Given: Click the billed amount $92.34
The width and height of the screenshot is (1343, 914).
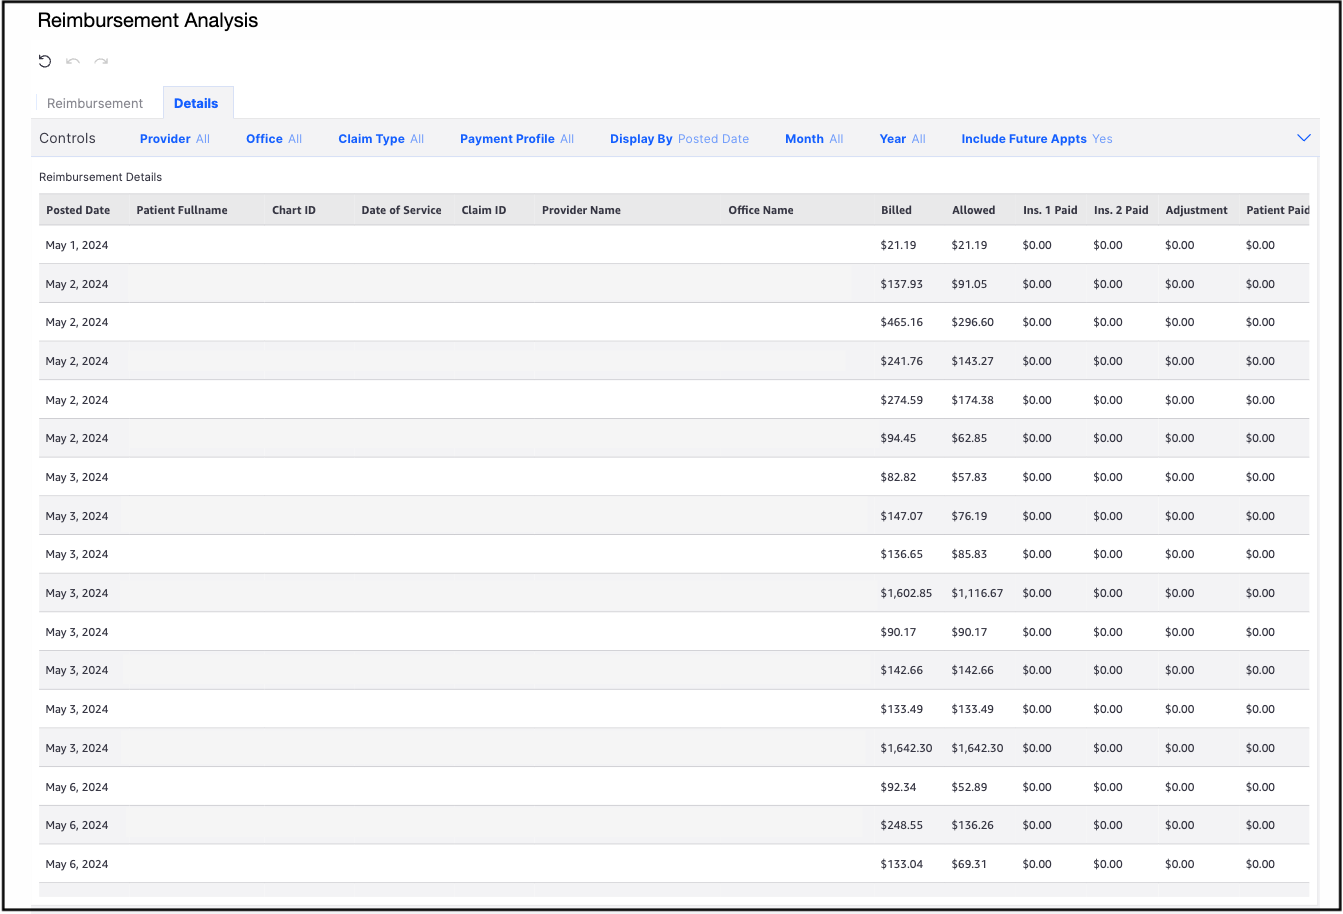Looking at the screenshot, I should pos(898,787).
